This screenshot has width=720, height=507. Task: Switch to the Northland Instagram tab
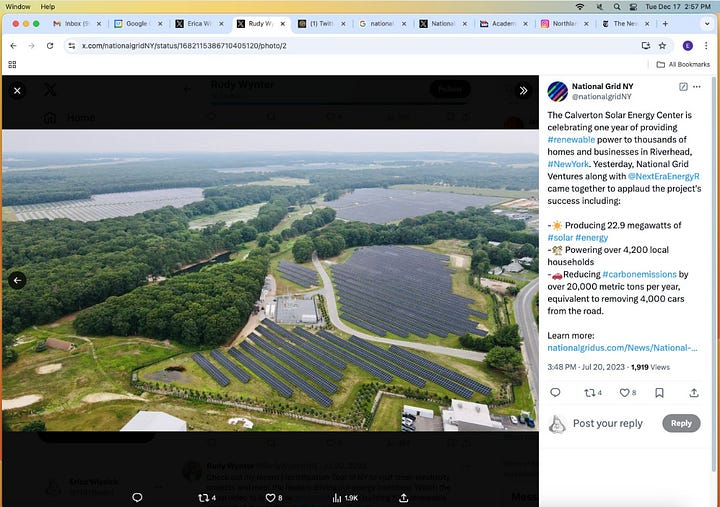click(564, 23)
